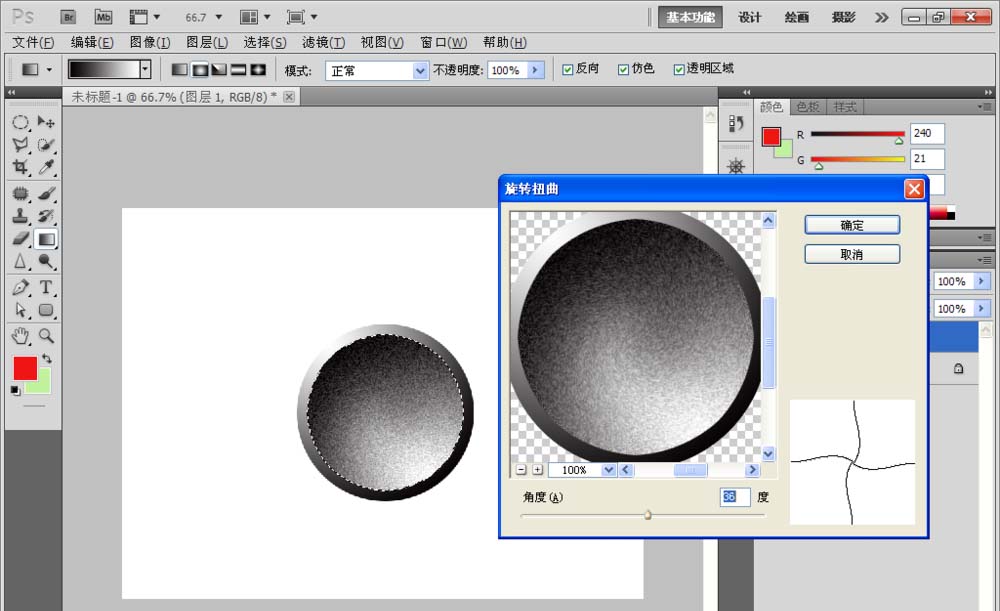Select the Horizontal Type tool
The width and height of the screenshot is (1000, 611).
46,288
